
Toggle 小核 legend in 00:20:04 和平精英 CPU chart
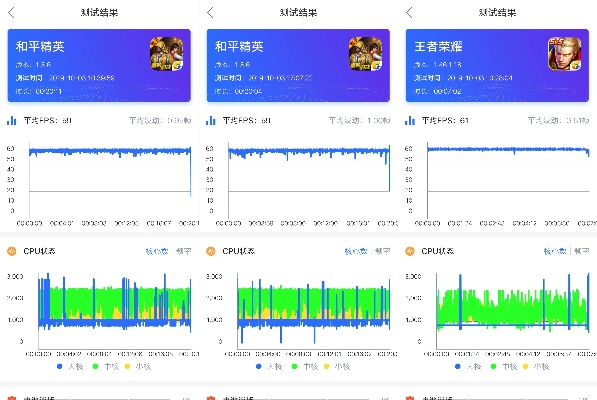(337, 367)
